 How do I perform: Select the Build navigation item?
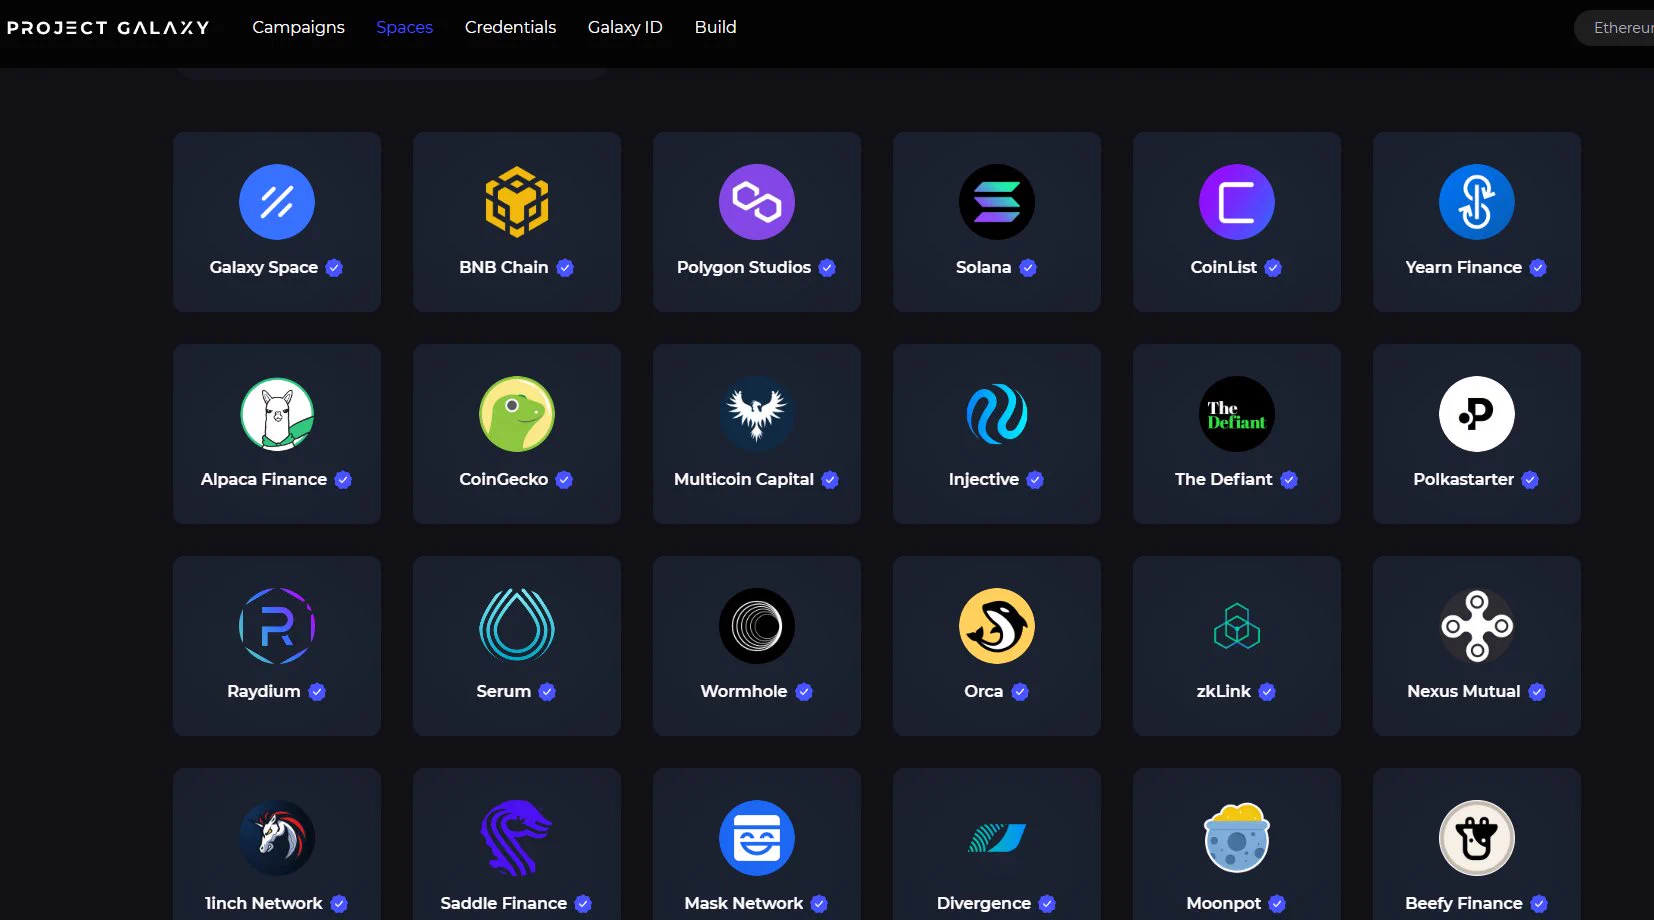click(x=715, y=27)
